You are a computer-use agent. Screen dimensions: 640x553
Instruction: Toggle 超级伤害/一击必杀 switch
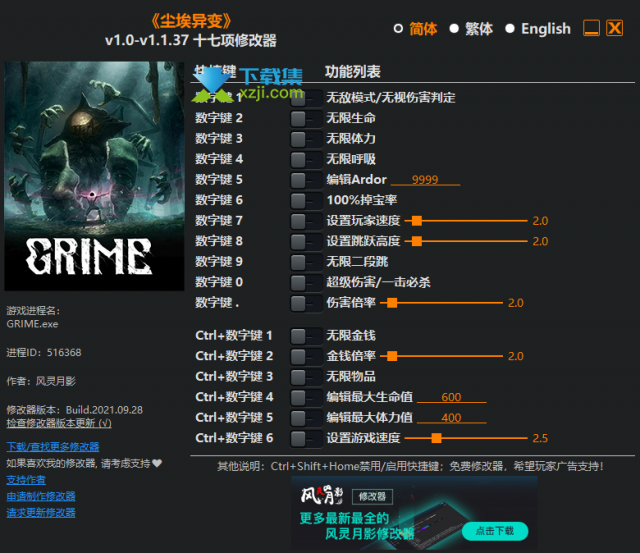[306, 282]
